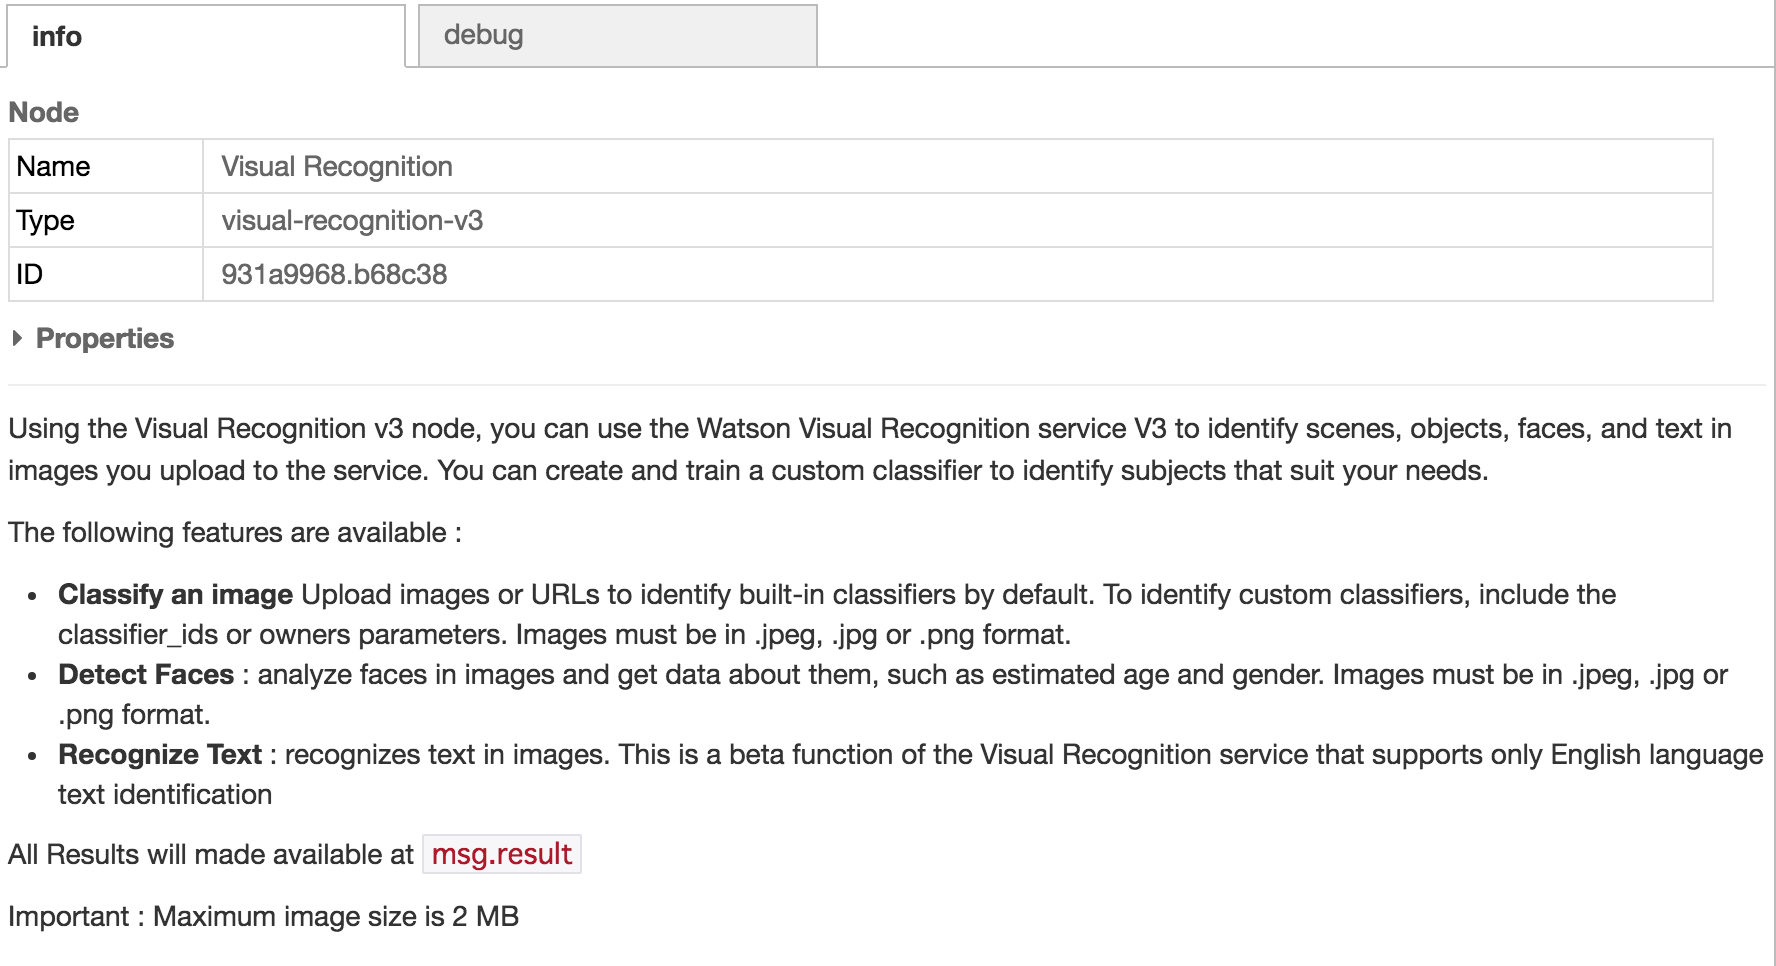
Task: Collapse the Node details section header
Action: [44, 112]
